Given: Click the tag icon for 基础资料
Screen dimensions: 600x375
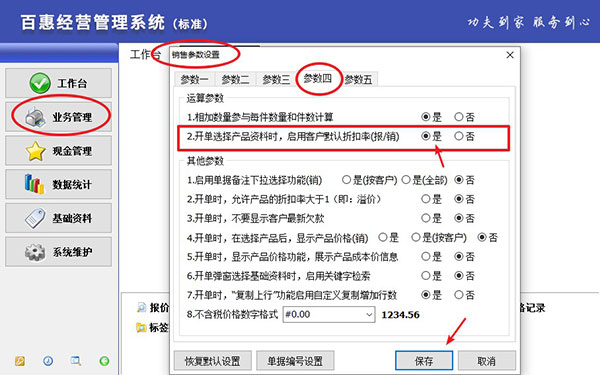Looking at the screenshot, I should click(x=35, y=218).
